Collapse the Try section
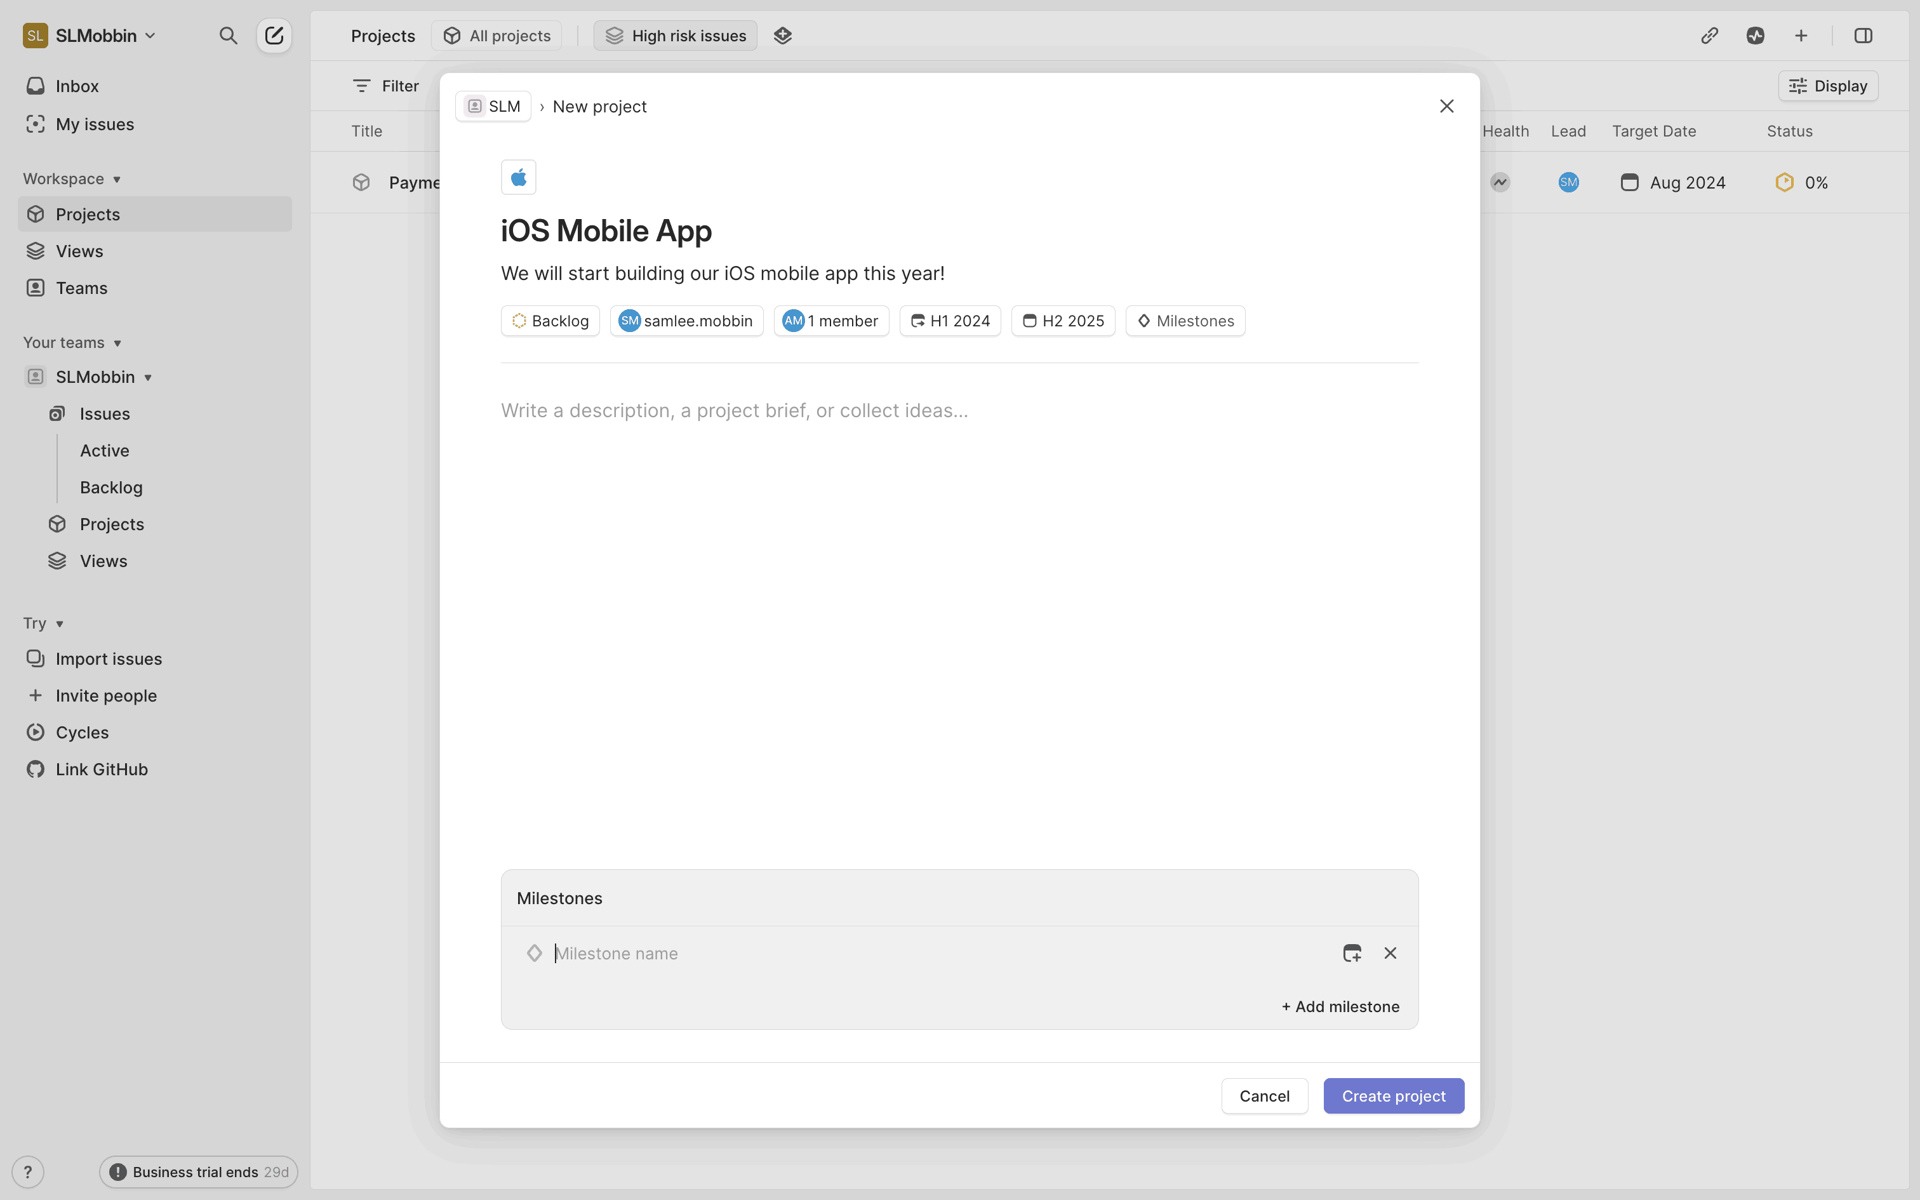1920x1200 pixels. click(x=44, y=624)
